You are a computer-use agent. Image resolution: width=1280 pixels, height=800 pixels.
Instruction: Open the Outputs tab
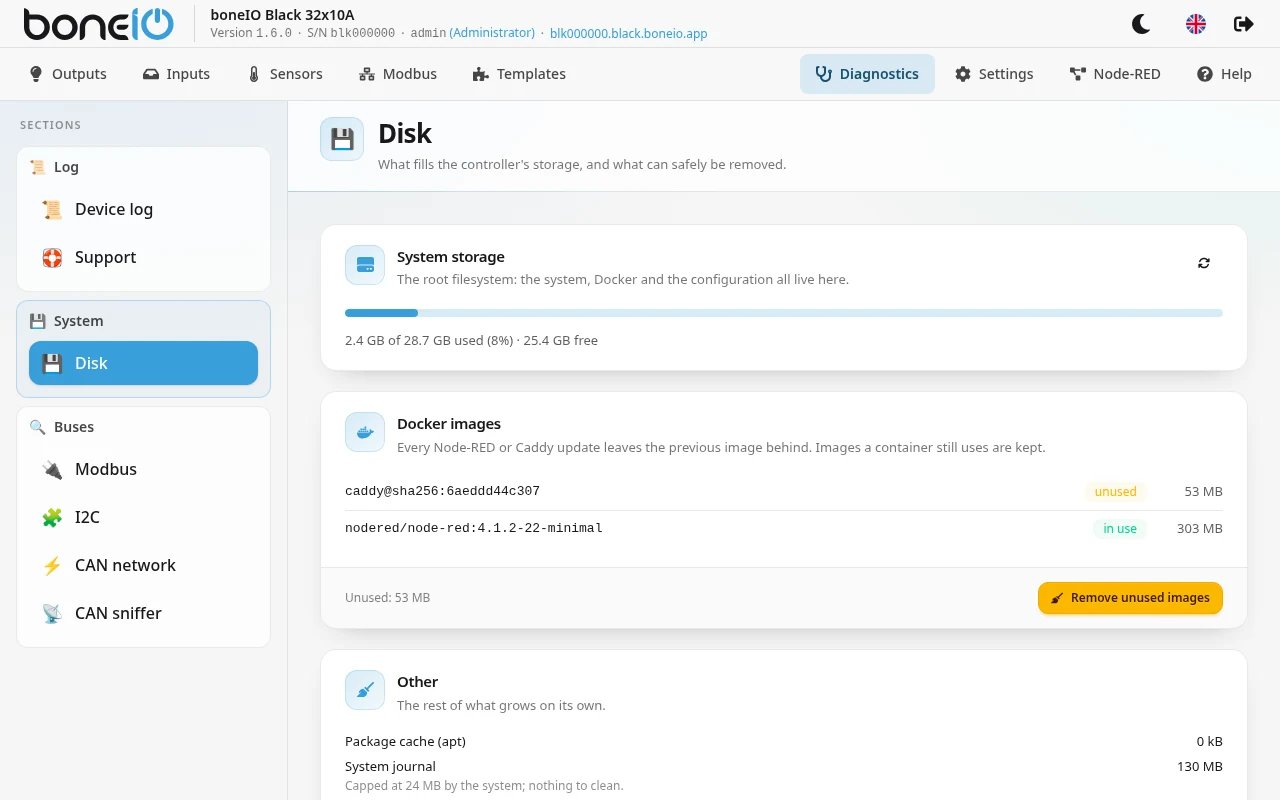(x=68, y=74)
